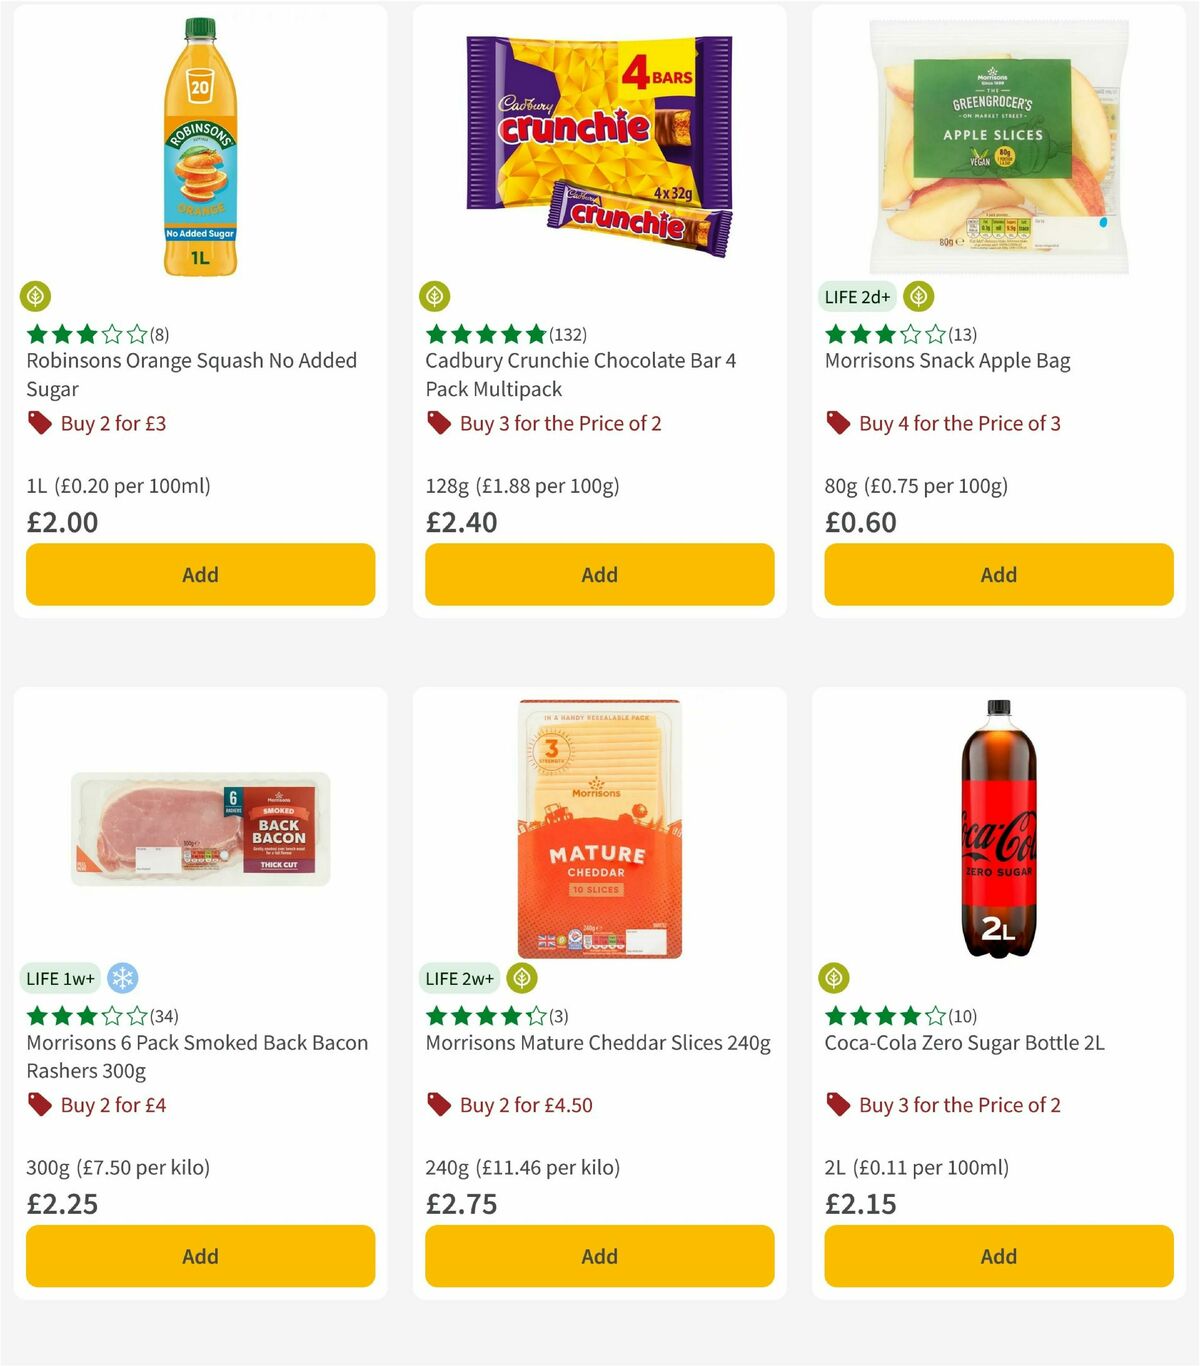1200x1366 pixels.
Task: Select the green leaf icon on Robinsons Orange Squash
Action: 36,296
